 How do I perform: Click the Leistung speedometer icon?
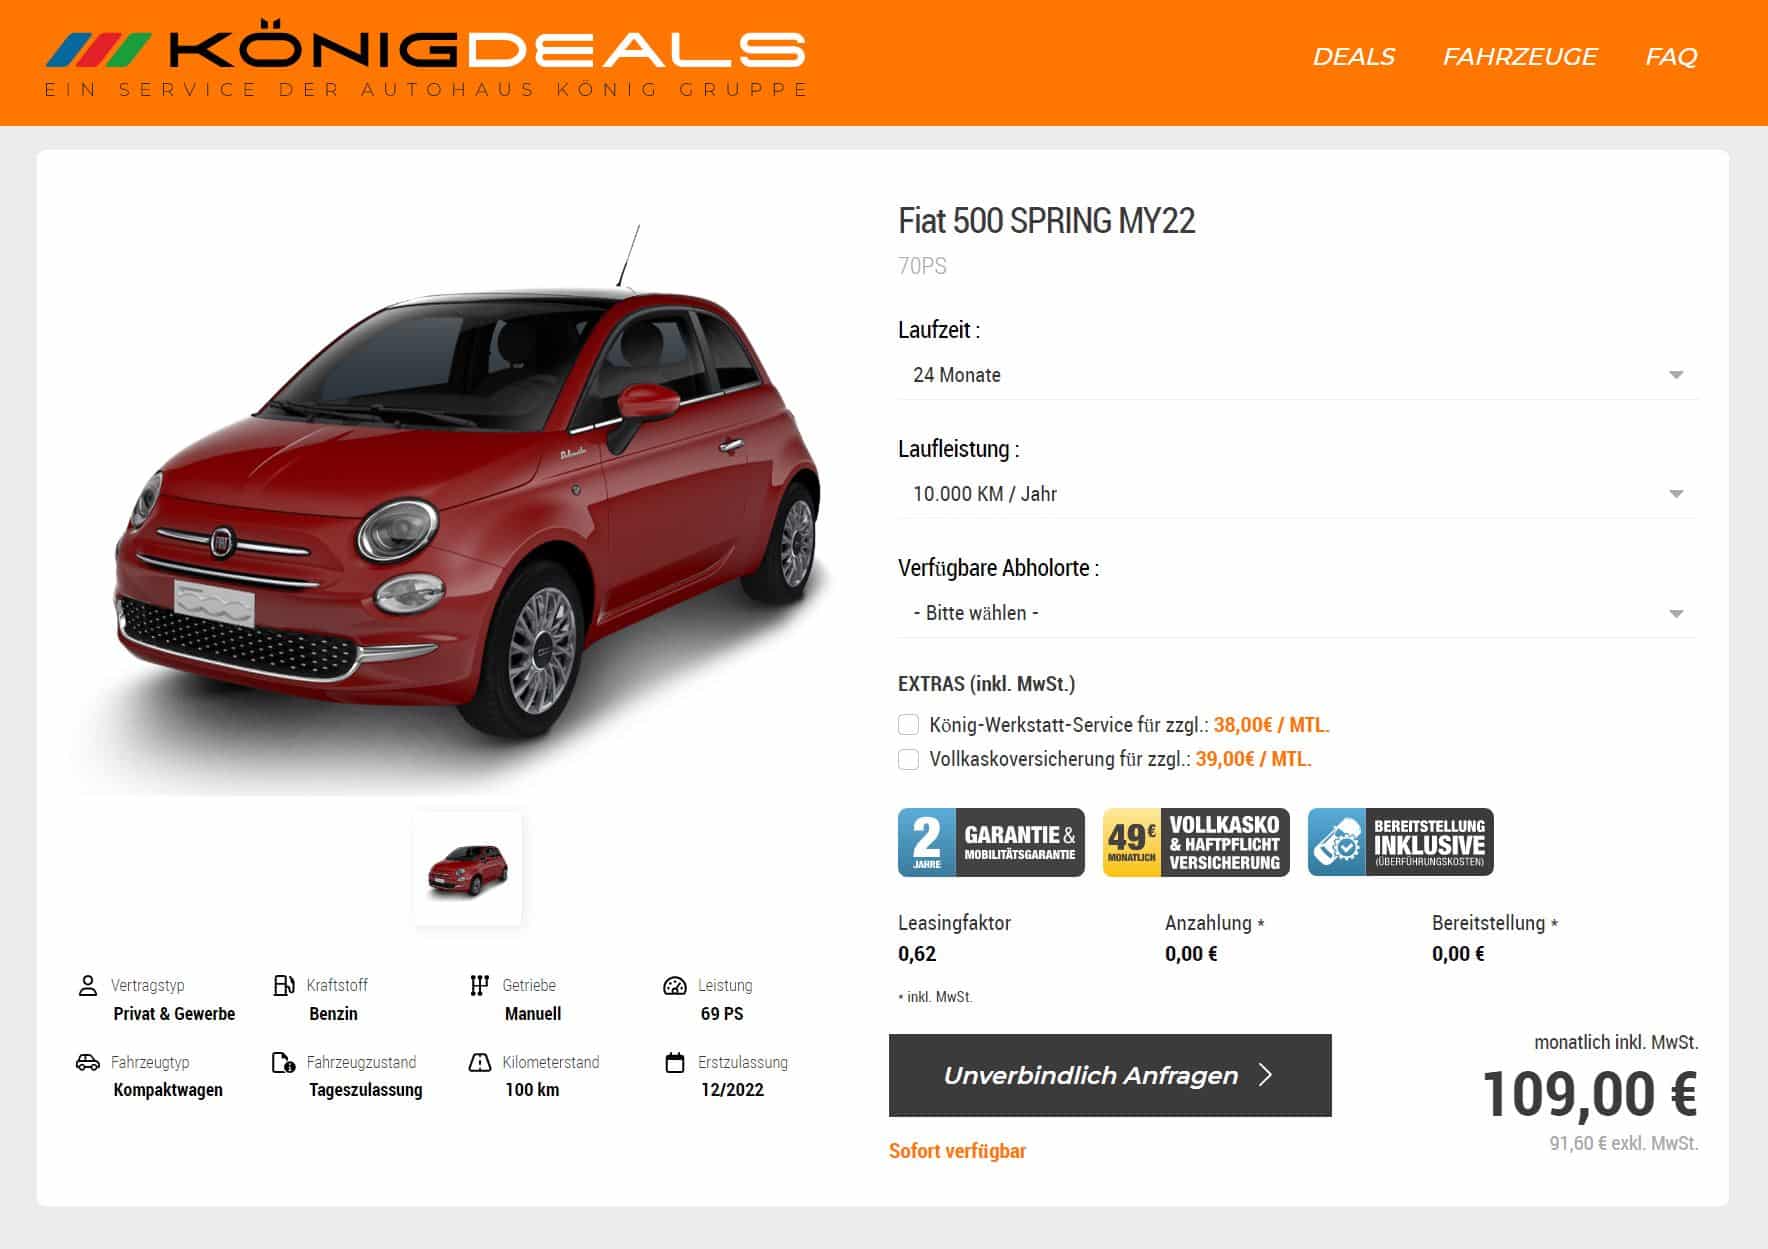point(675,986)
